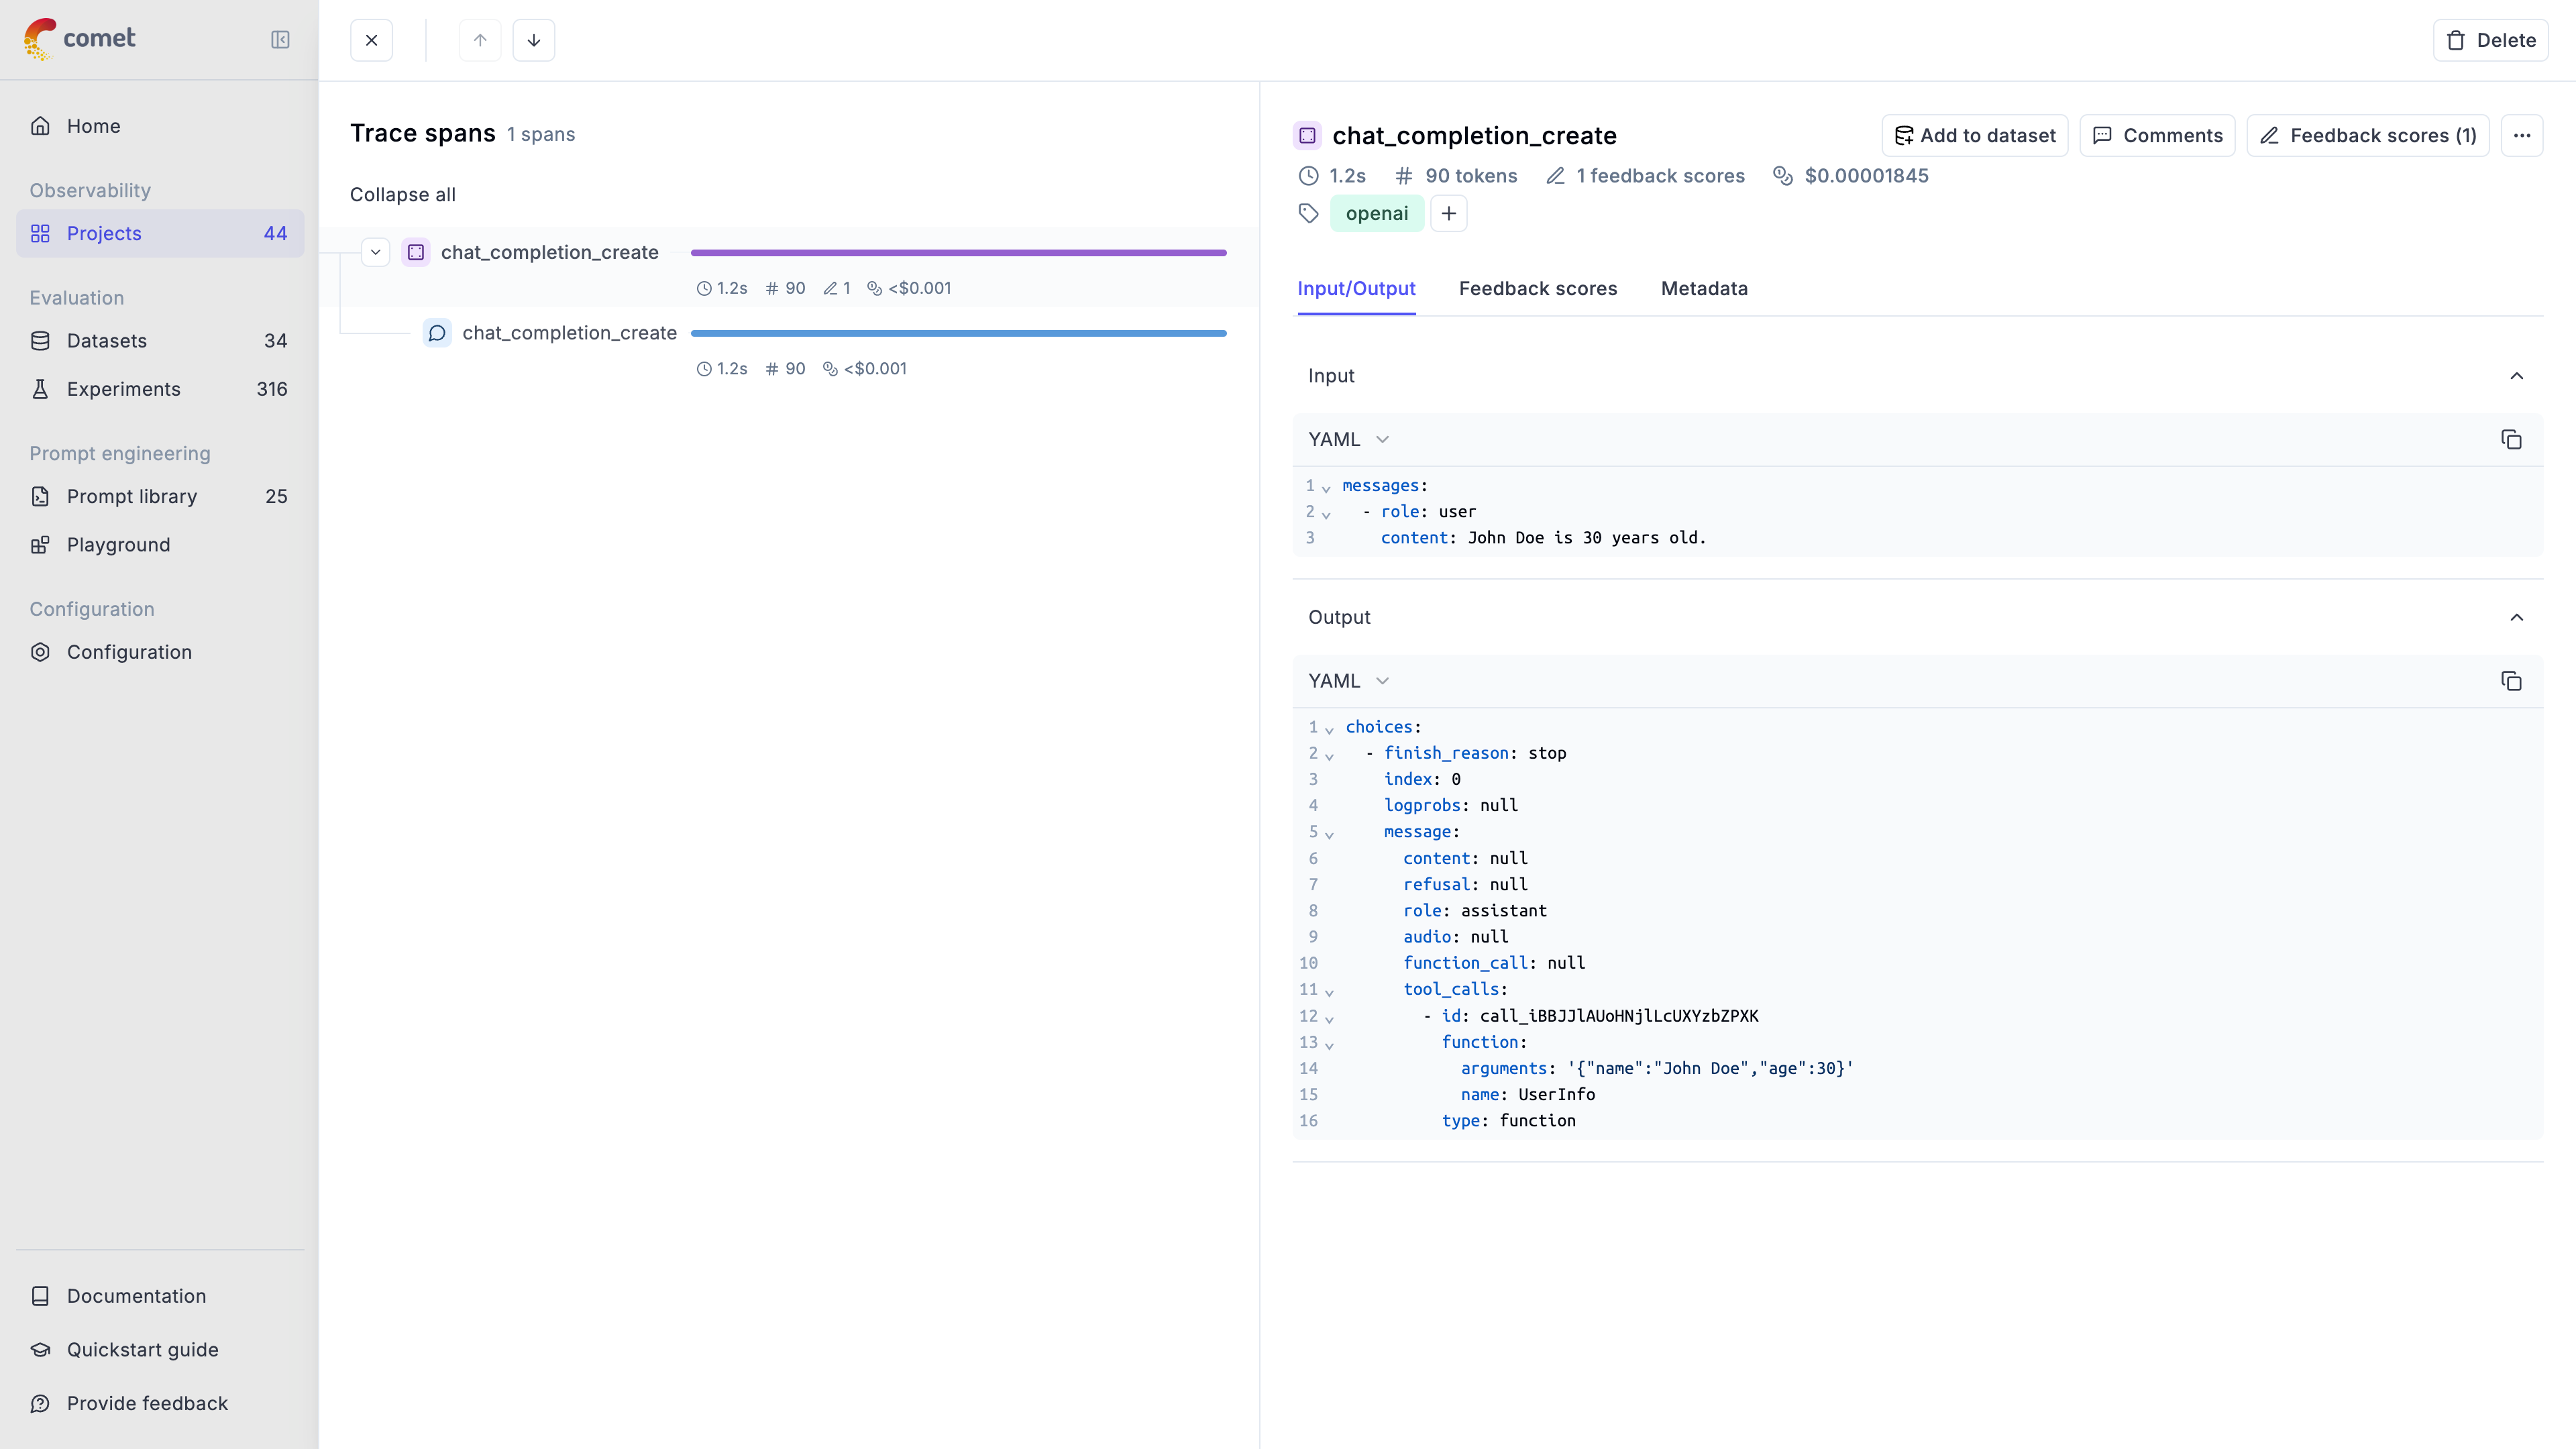Click the Delete button

click(x=2491, y=40)
